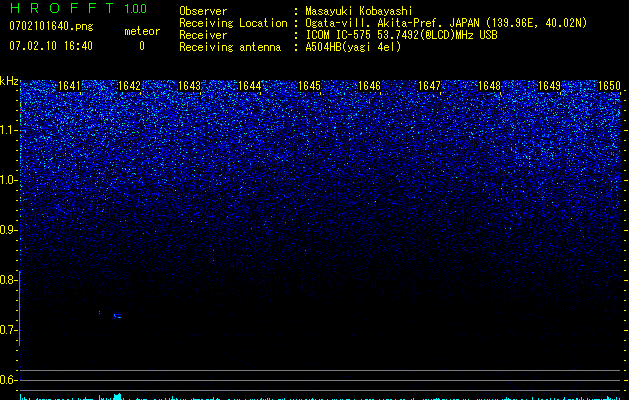Click the kHz axis unit label
The height and width of the screenshot is (400, 629).
[x=9, y=81]
